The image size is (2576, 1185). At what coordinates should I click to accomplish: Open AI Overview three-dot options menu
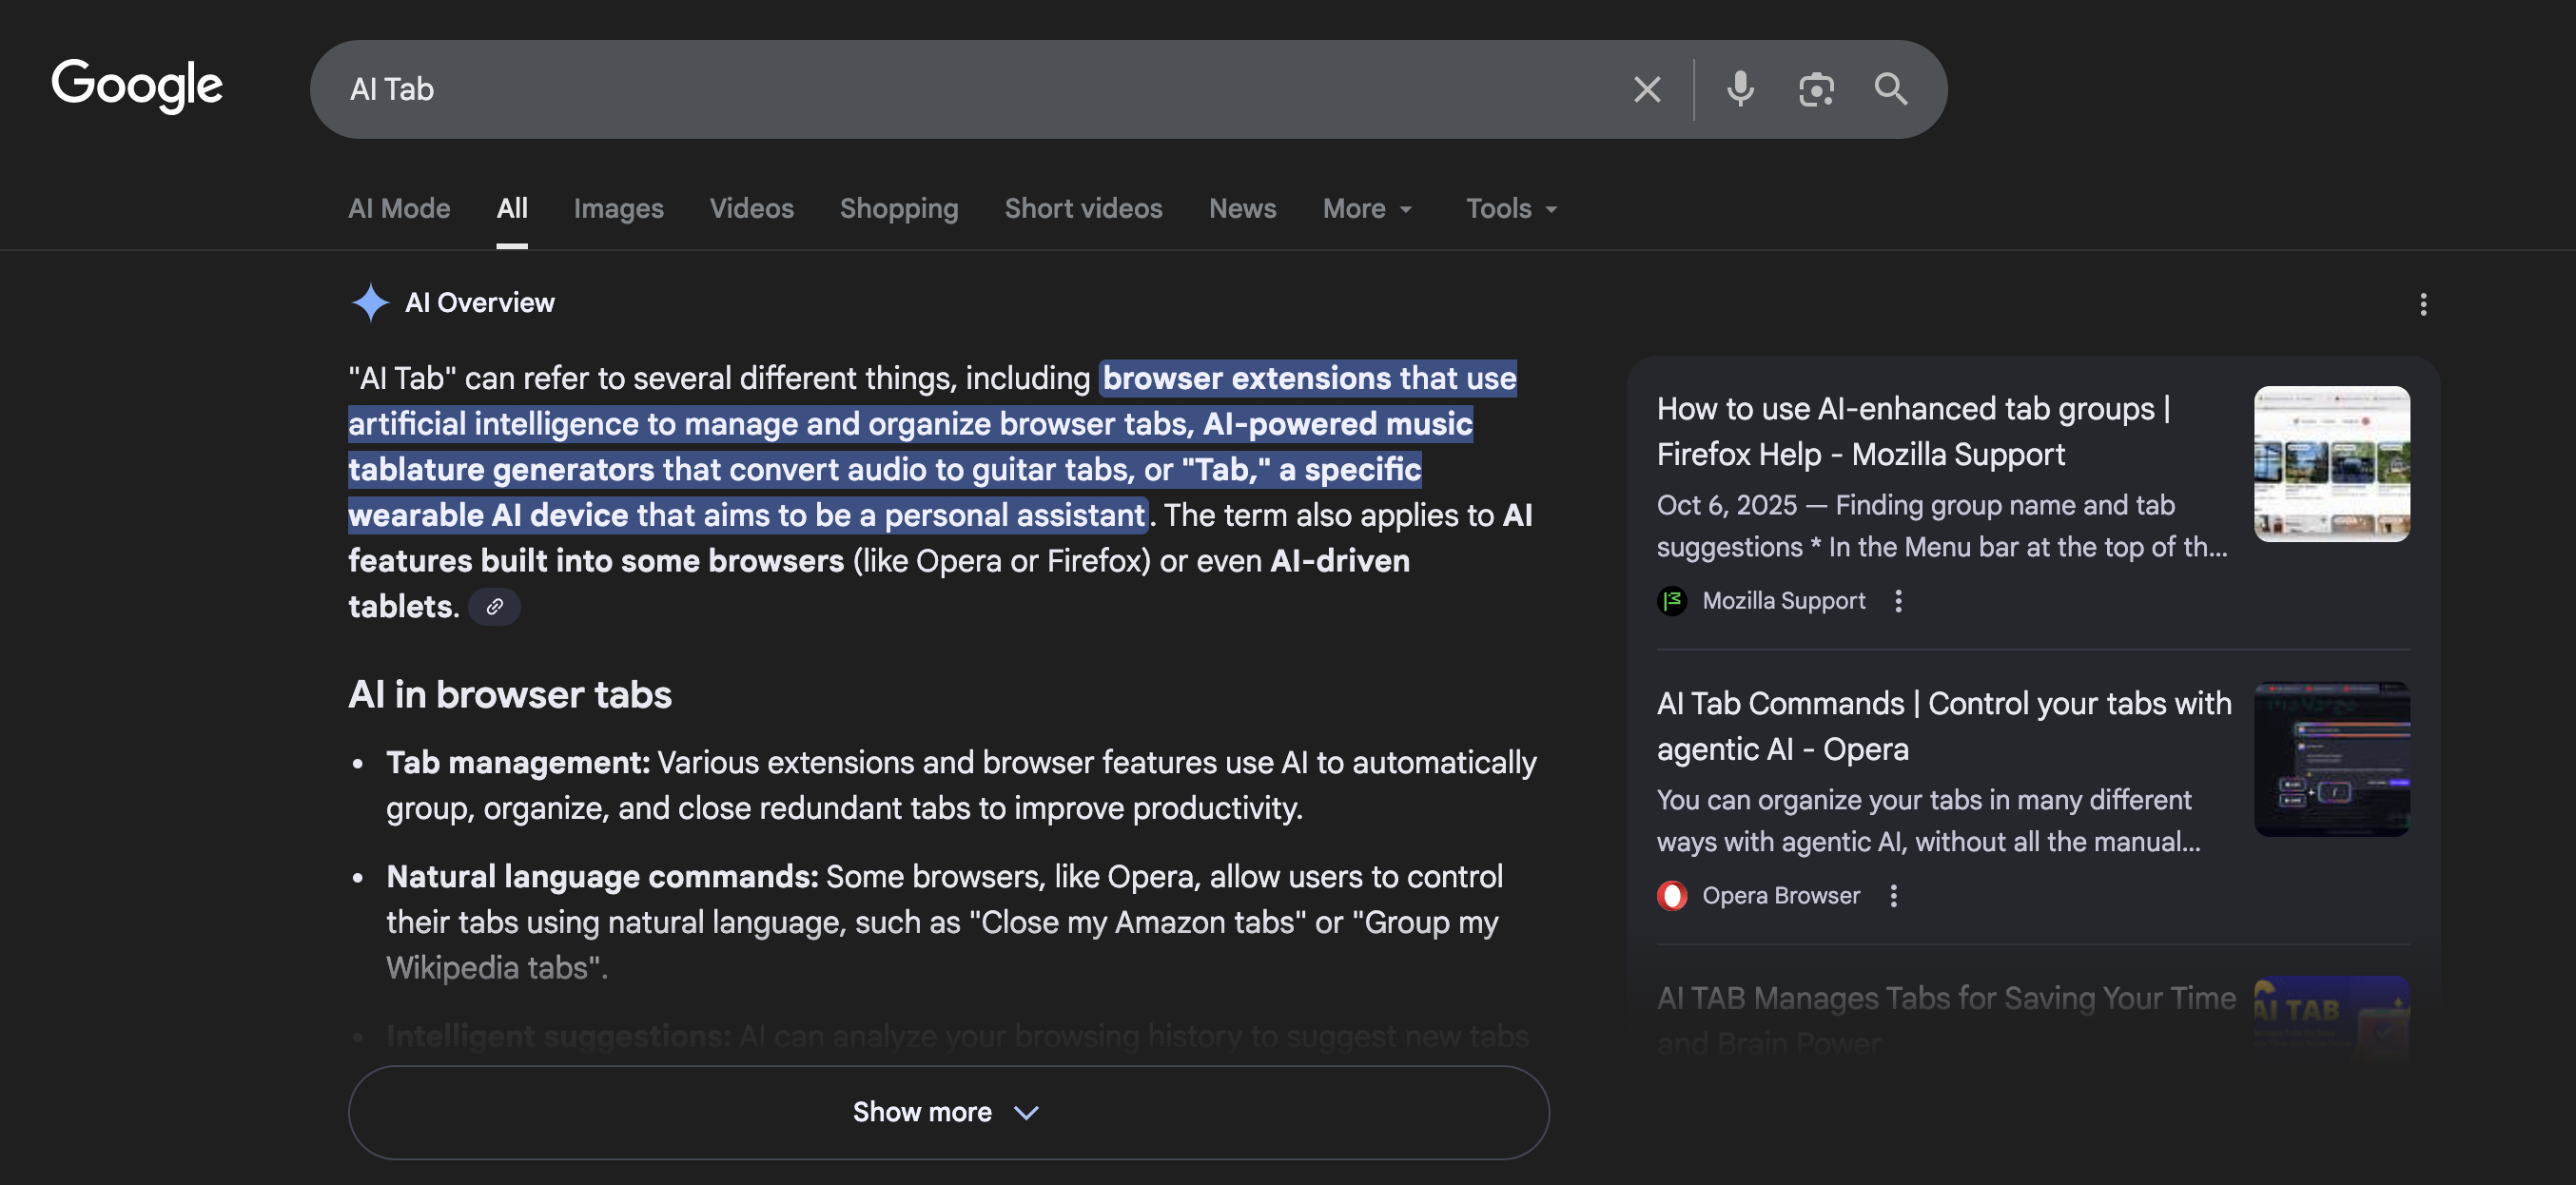click(2422, 304)
